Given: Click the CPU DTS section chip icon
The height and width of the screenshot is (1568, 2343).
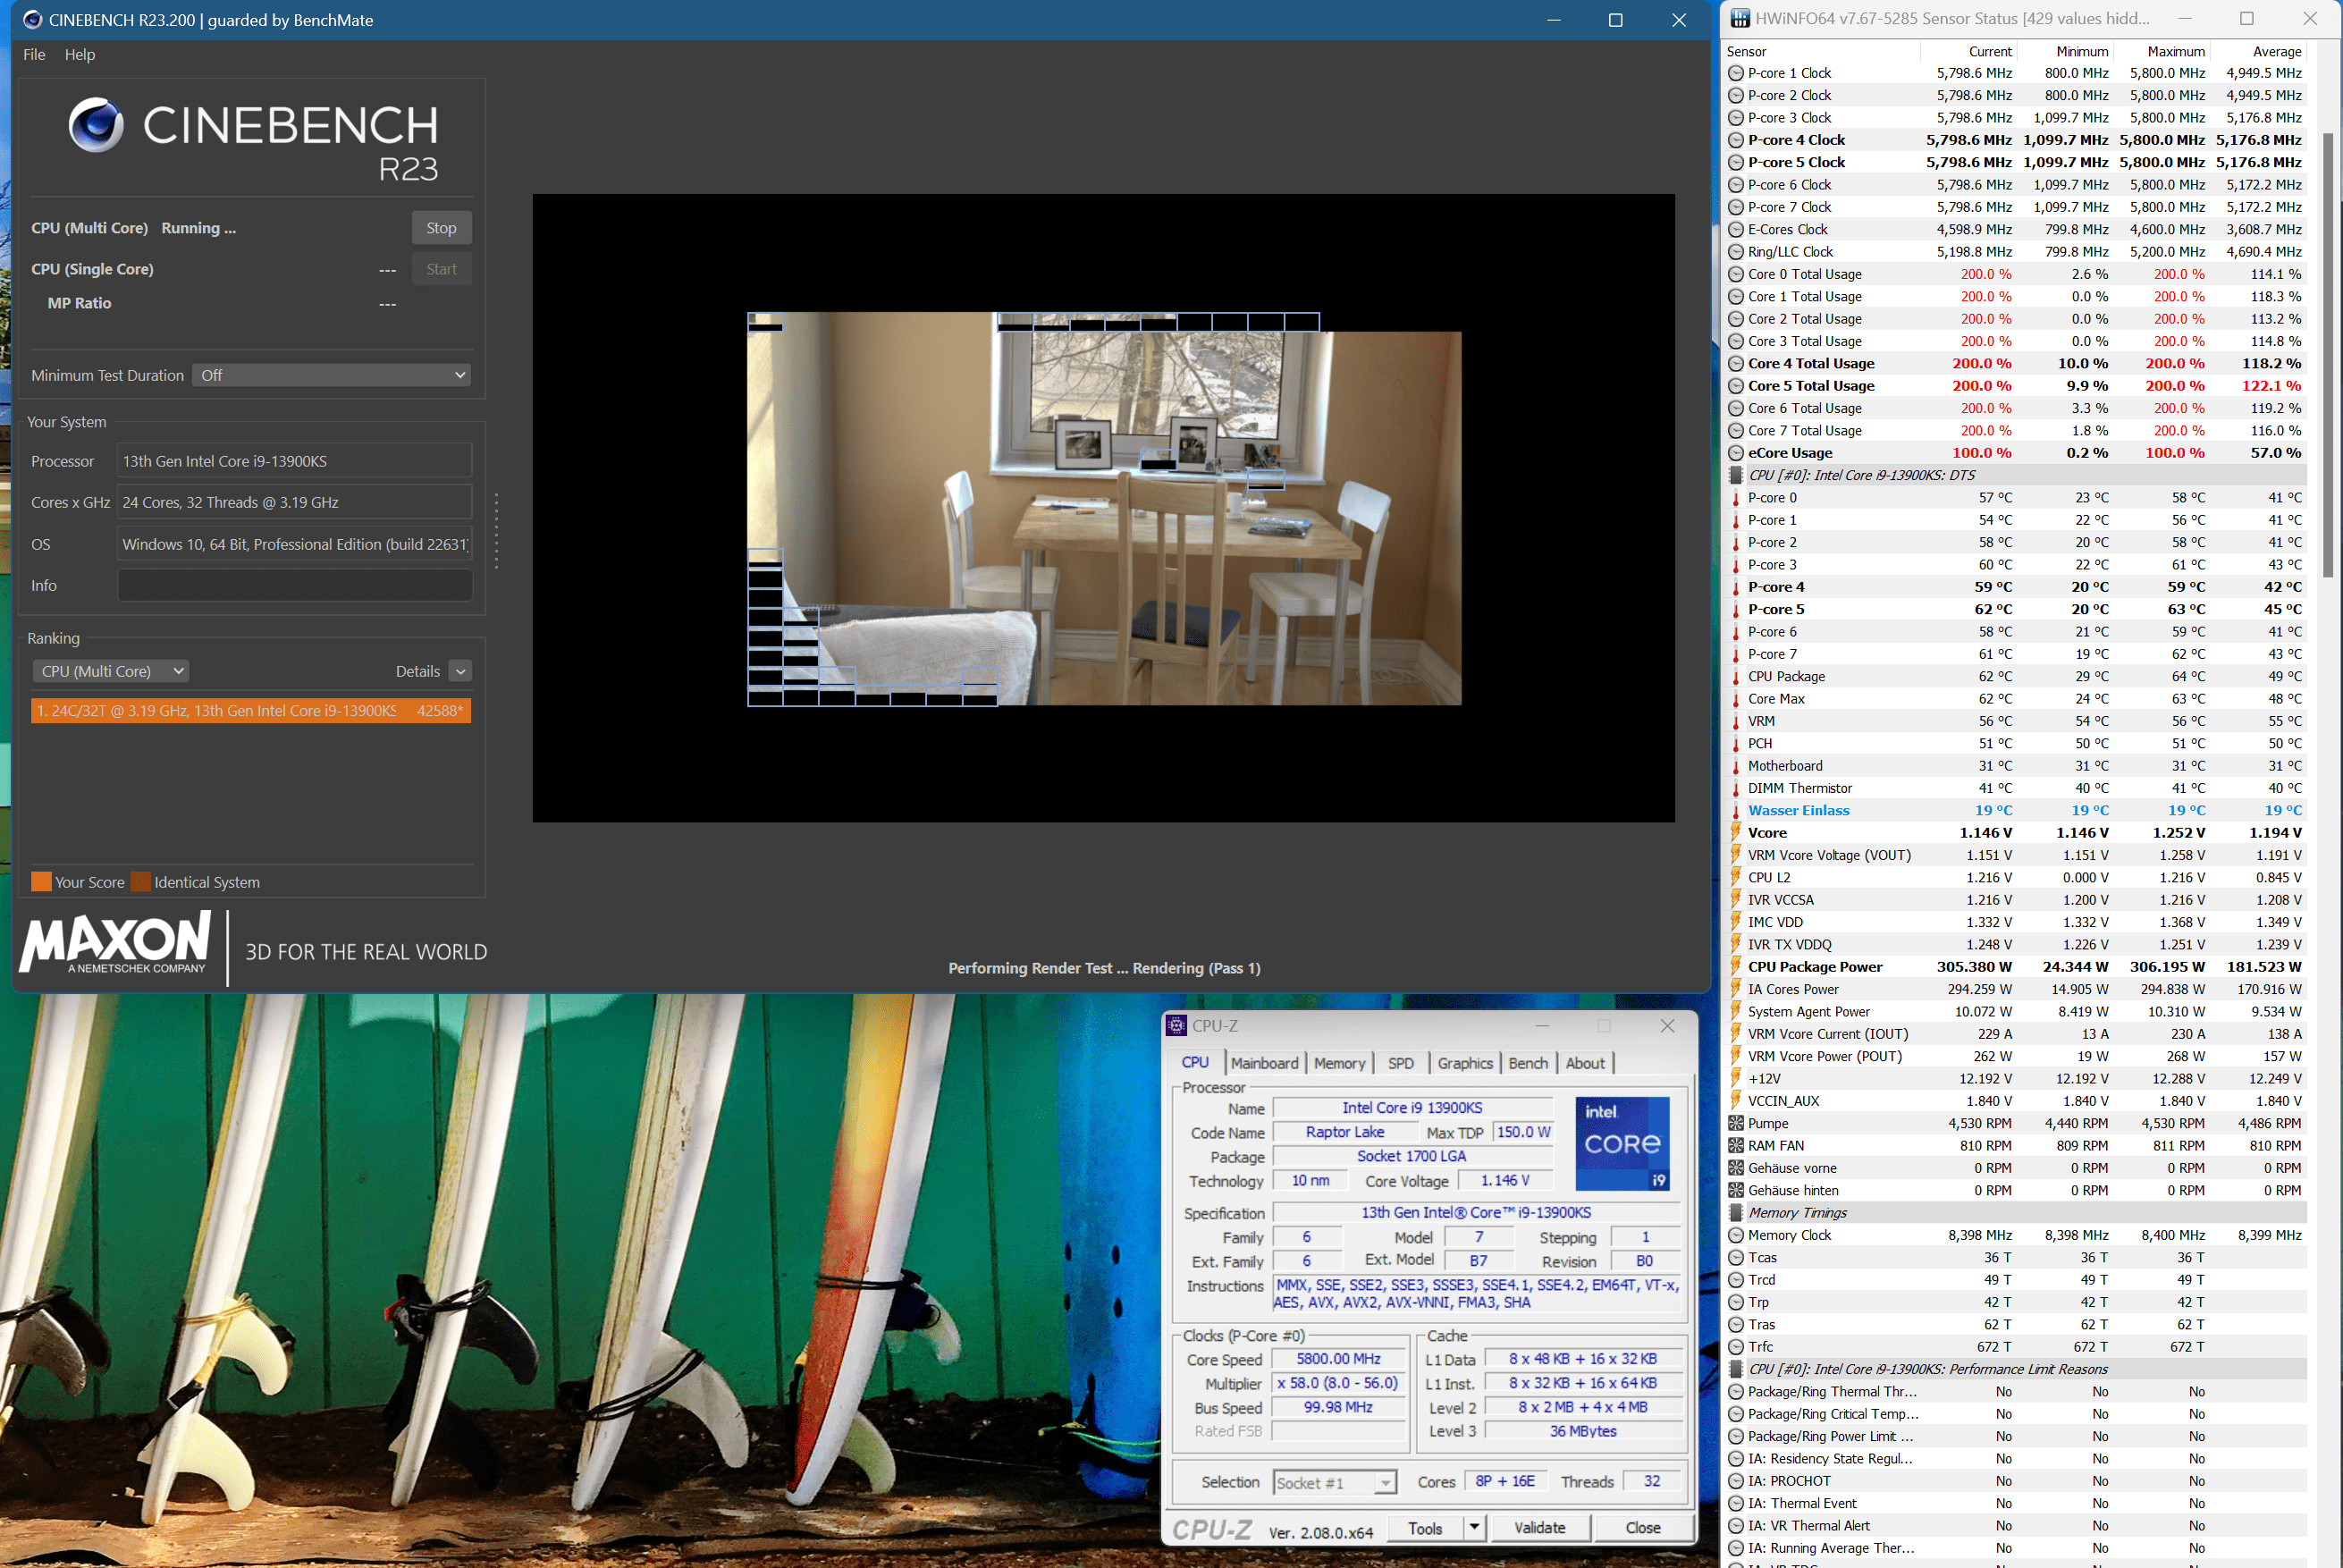Looking at the screenshot, I should 1736,476.
